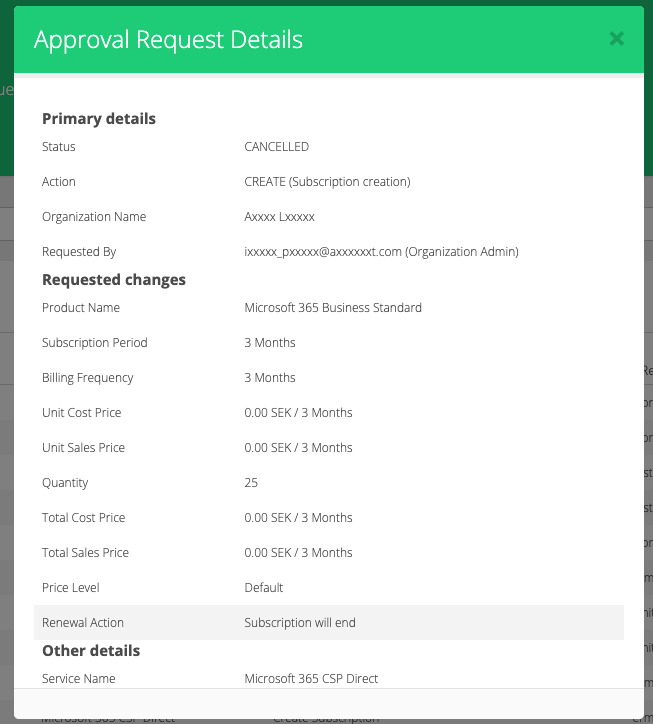
Task: Select the CANCELLED status value
Action: tap(277, 147)
